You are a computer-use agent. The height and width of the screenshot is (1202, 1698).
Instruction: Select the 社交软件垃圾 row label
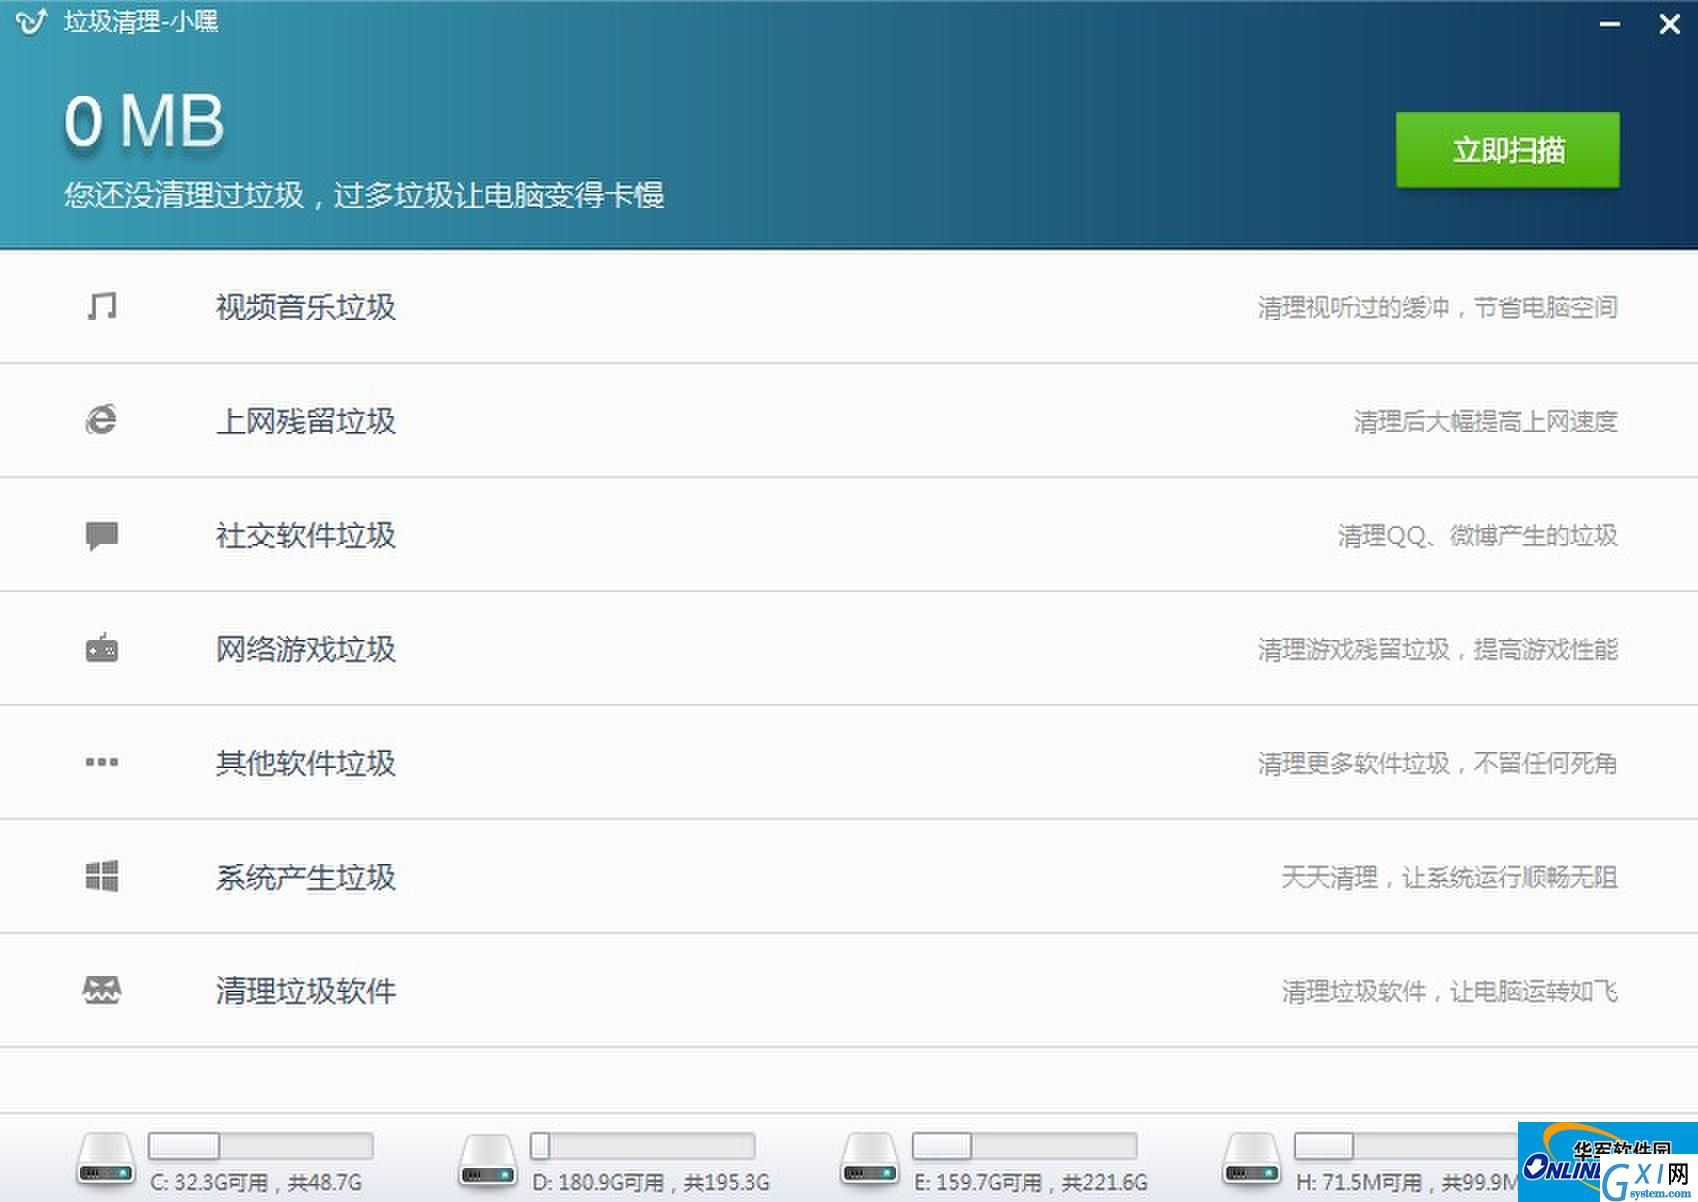(306, 535)
